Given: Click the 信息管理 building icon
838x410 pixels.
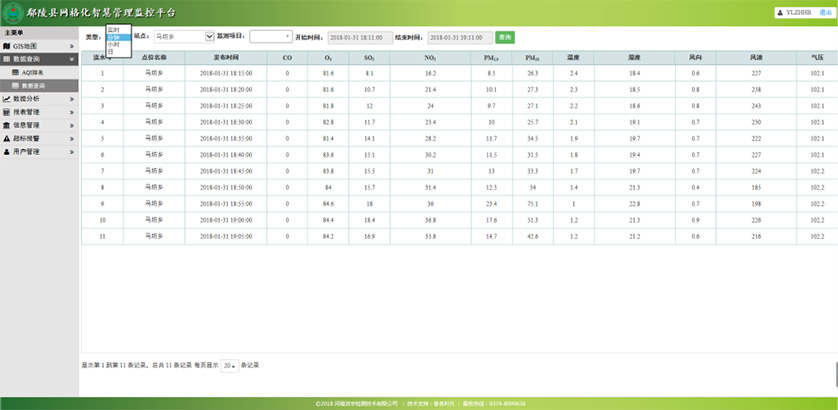Looking at the screenshot, I should click(6, 125).
